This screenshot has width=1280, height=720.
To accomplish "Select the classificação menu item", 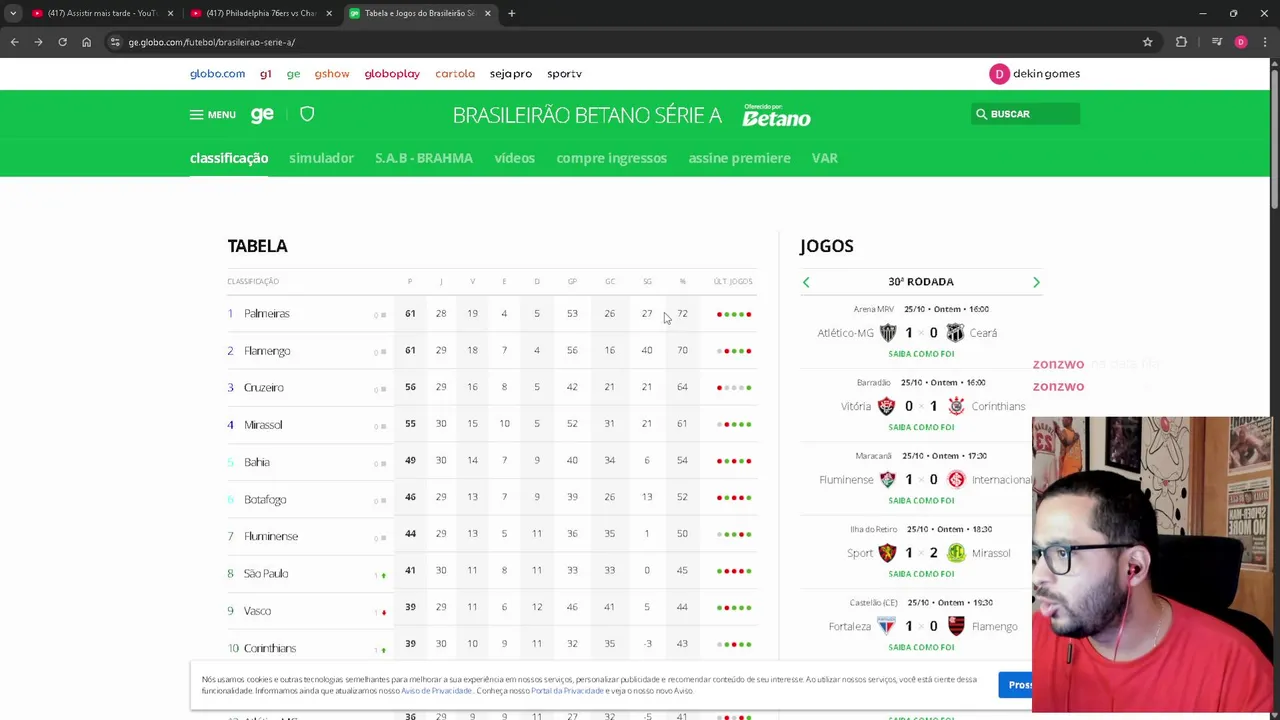I will 229,158.
